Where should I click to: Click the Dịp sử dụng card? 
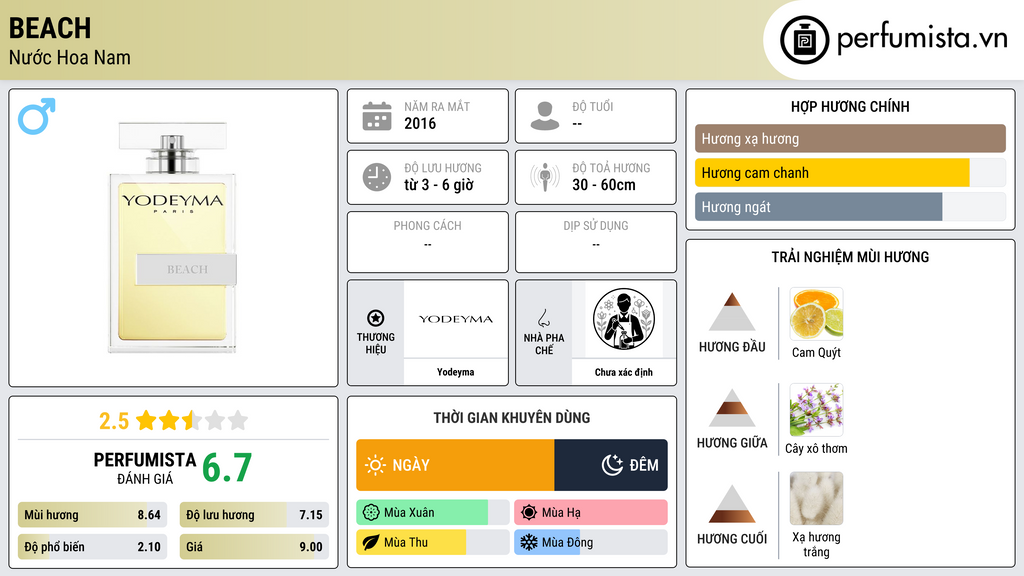[596, 242]
